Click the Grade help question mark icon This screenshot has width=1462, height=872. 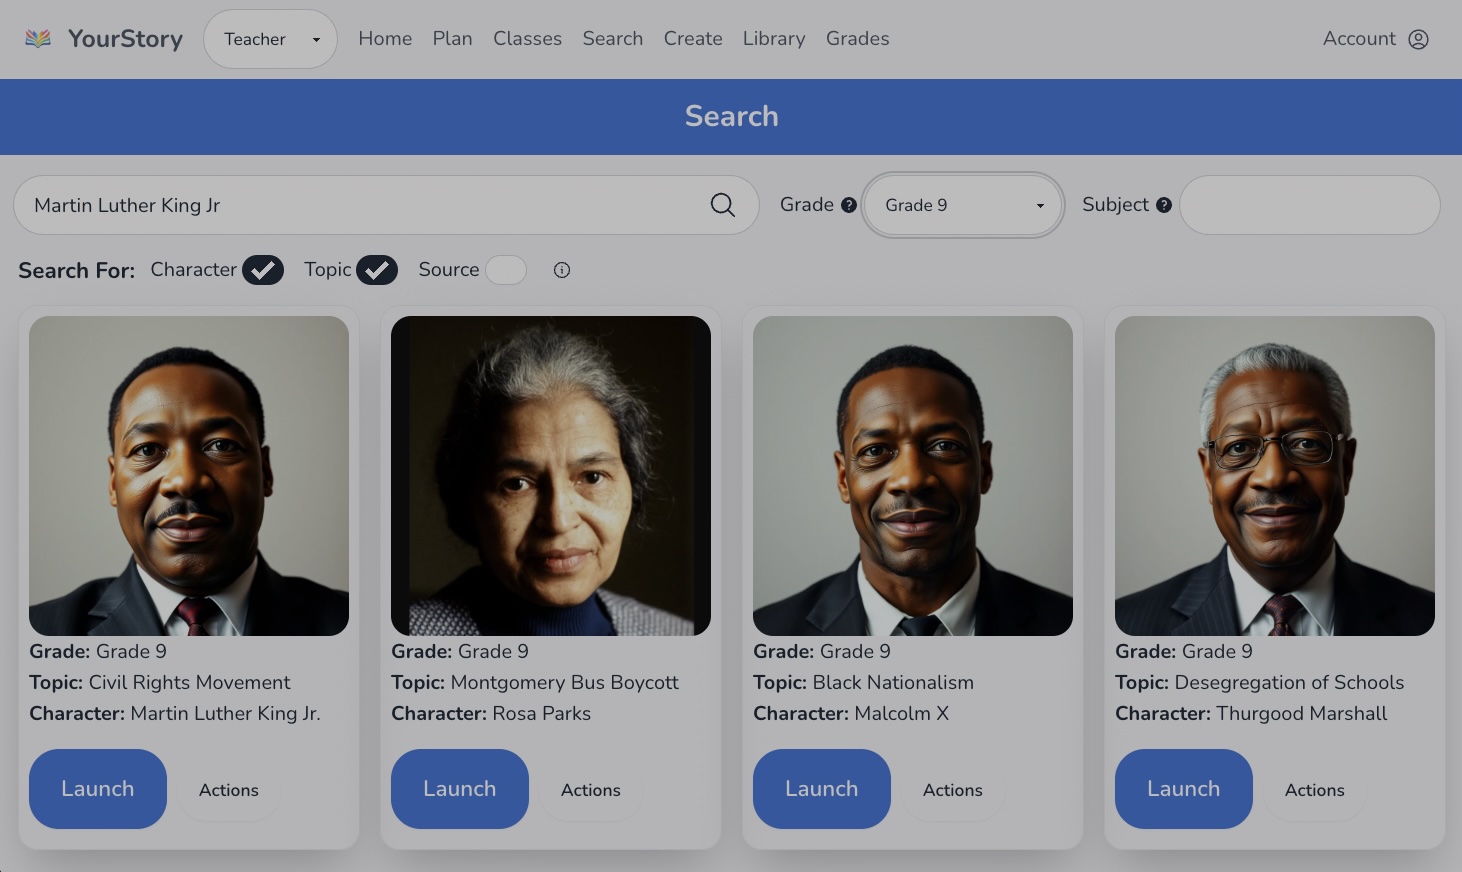849,205
